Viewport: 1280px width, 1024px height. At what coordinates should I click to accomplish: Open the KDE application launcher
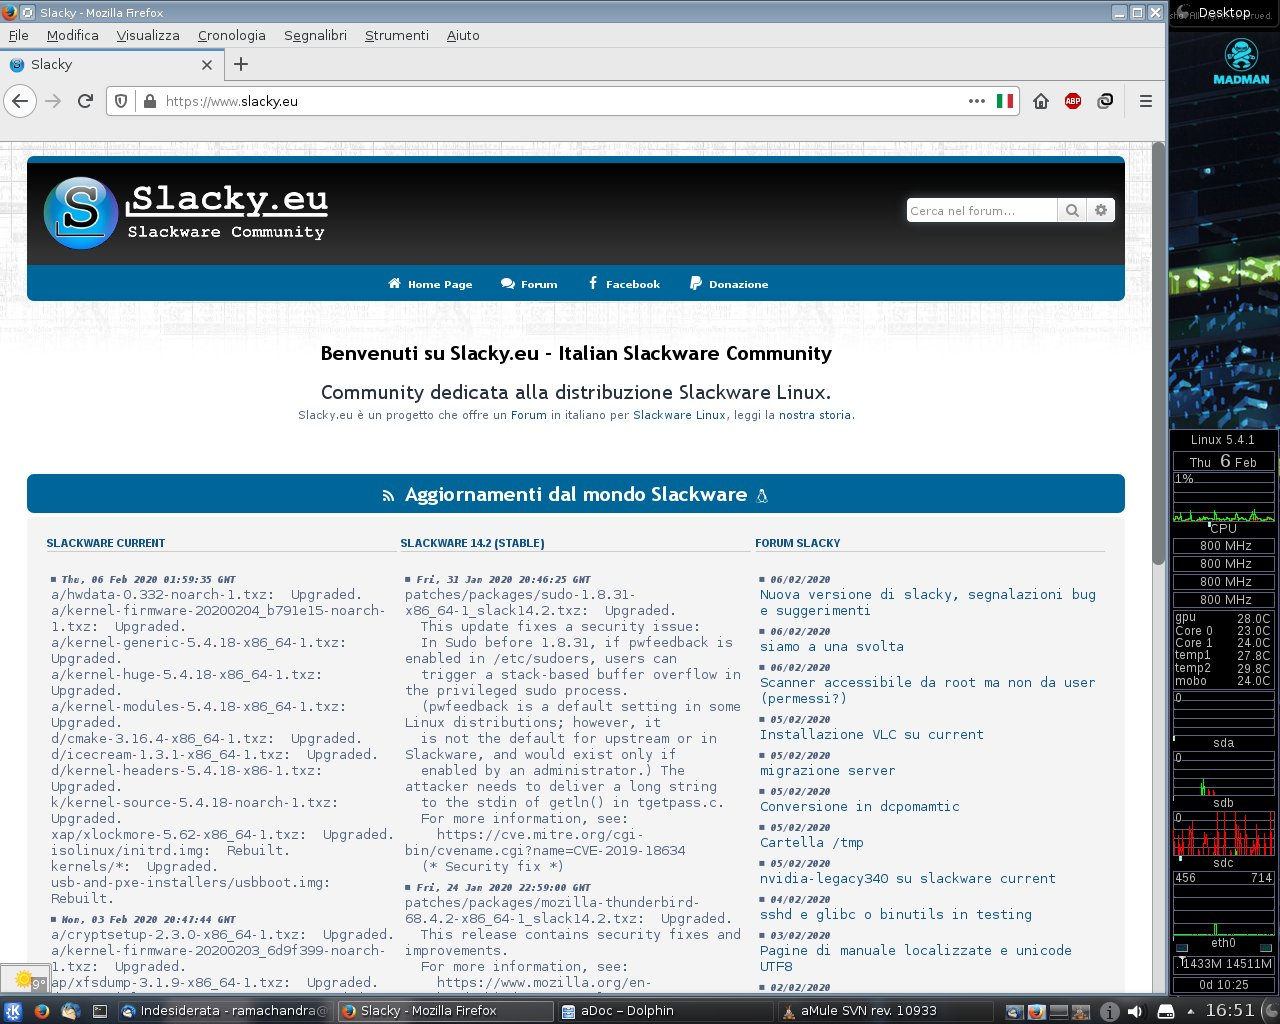tap(13, 1011)
